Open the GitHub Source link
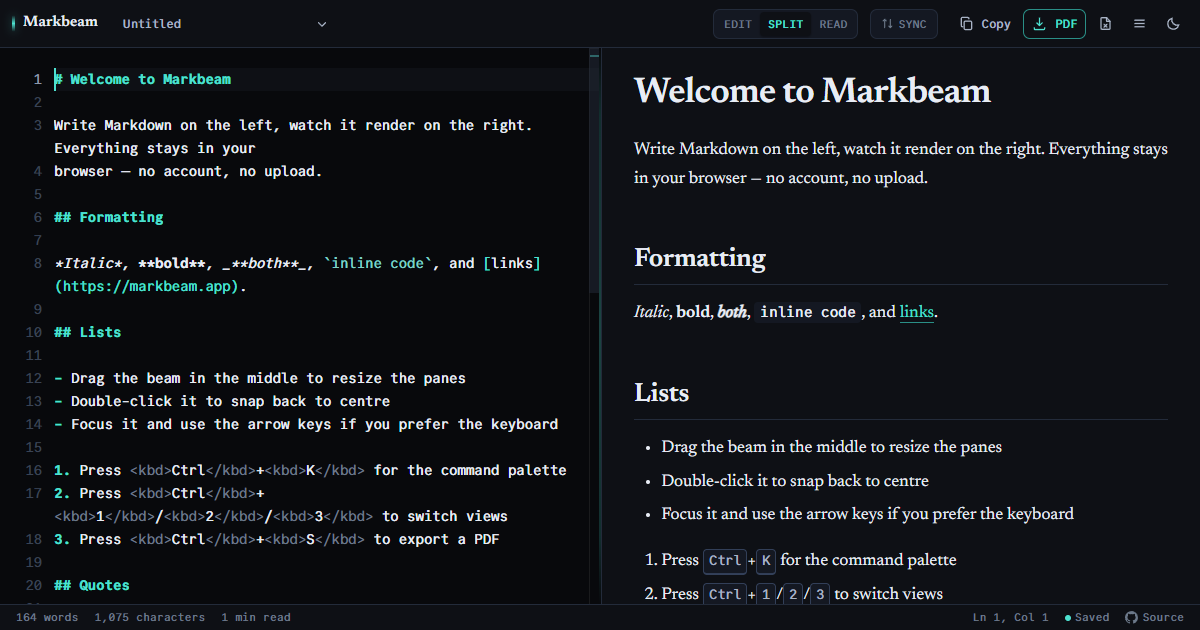Image resolution: width=1200 pixels, height=630 pixels. (x=1154, y=618)
